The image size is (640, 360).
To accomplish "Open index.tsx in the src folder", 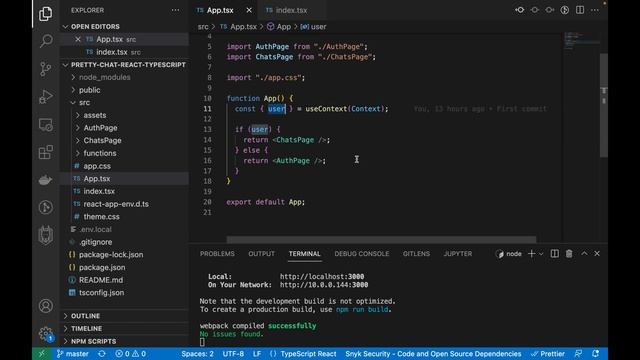I will (124, 191).
